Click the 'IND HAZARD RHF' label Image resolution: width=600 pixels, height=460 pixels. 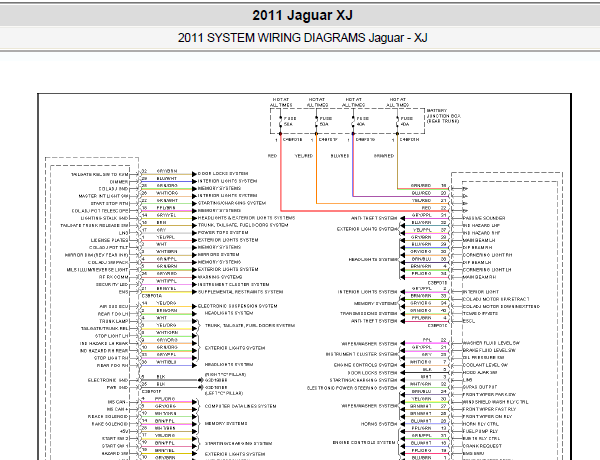(x=482, y=233)
